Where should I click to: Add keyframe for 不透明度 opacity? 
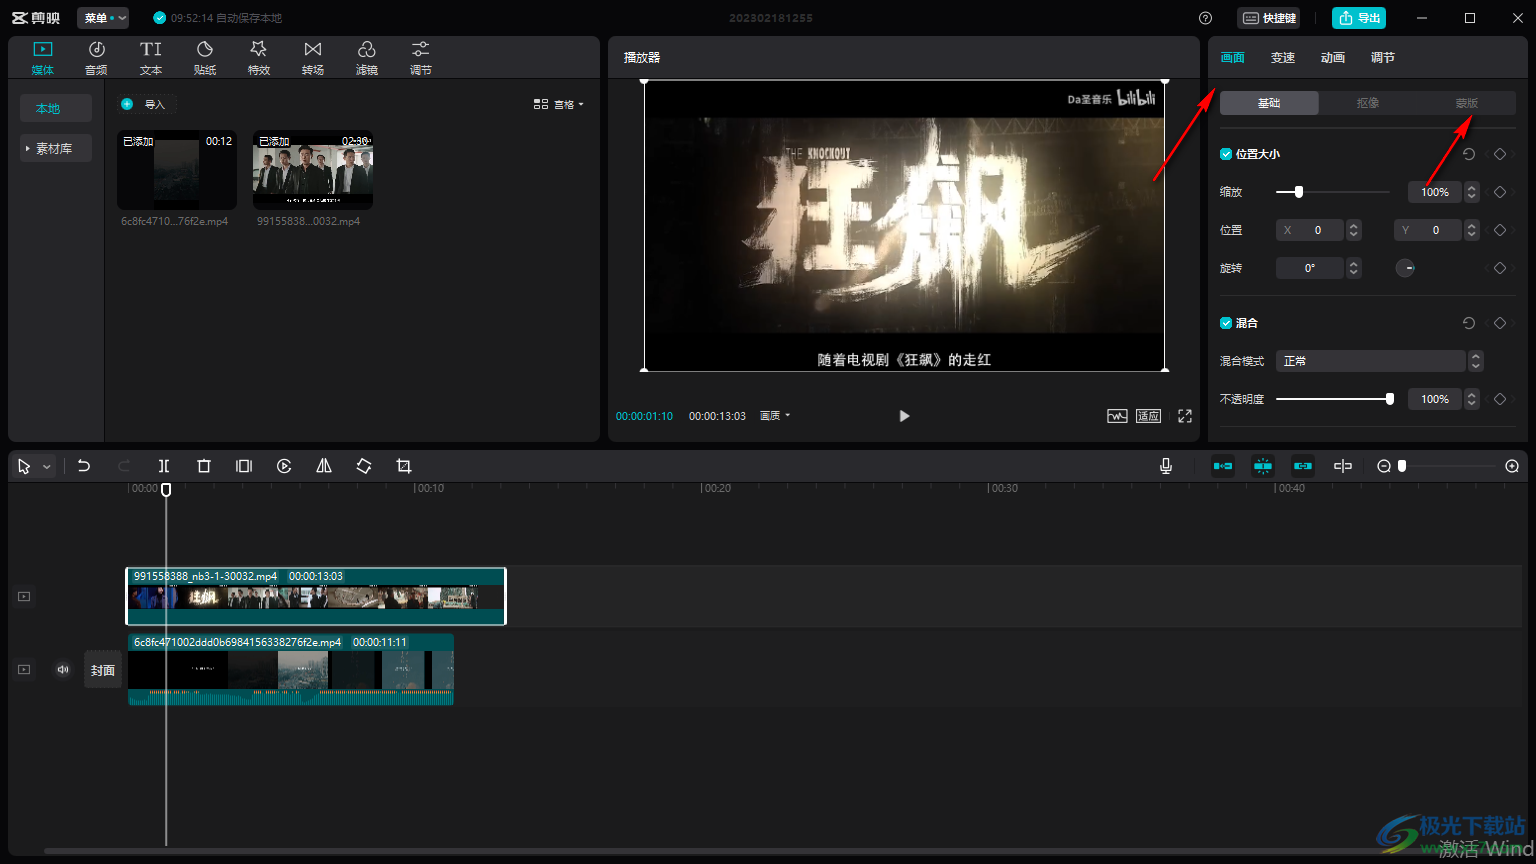pos(1500,399)
